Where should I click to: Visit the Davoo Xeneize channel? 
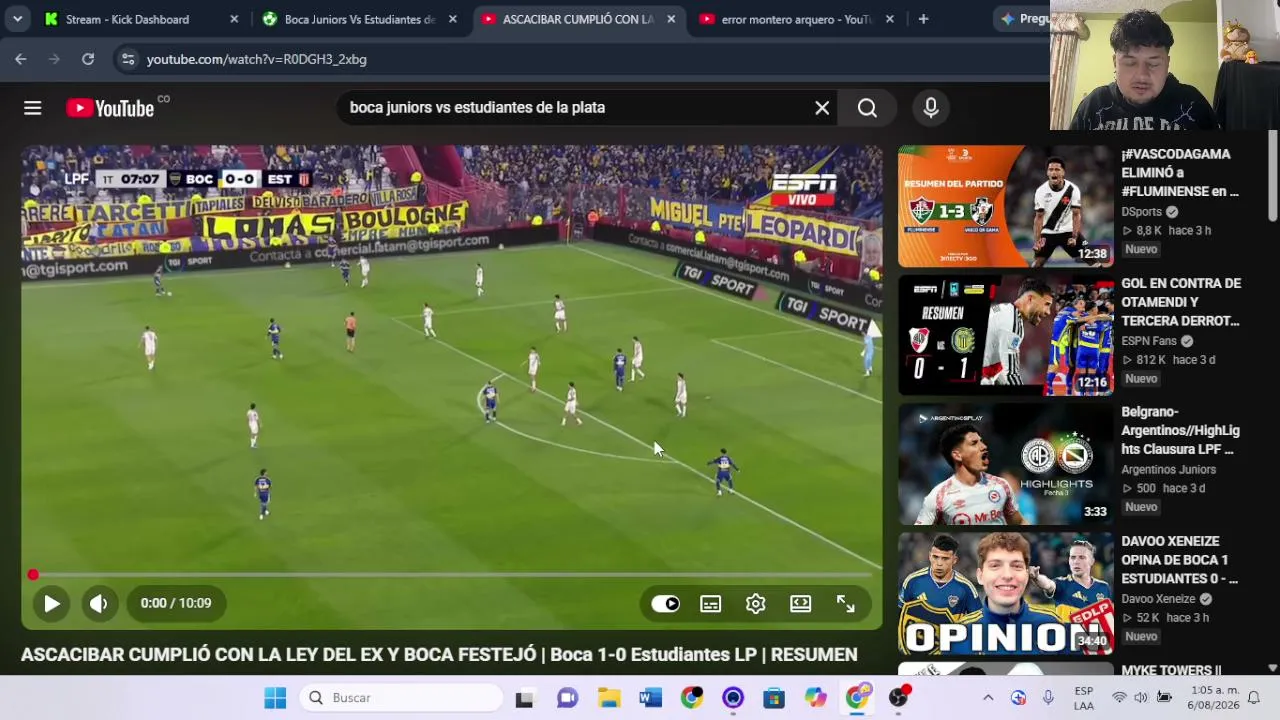click(x=1158, y=599)
